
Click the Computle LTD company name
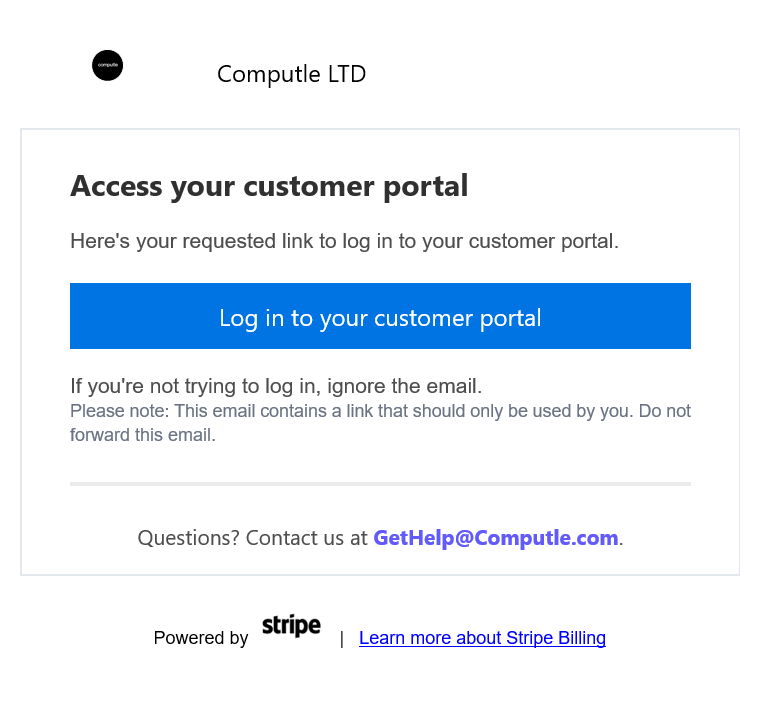coord(291,75)
